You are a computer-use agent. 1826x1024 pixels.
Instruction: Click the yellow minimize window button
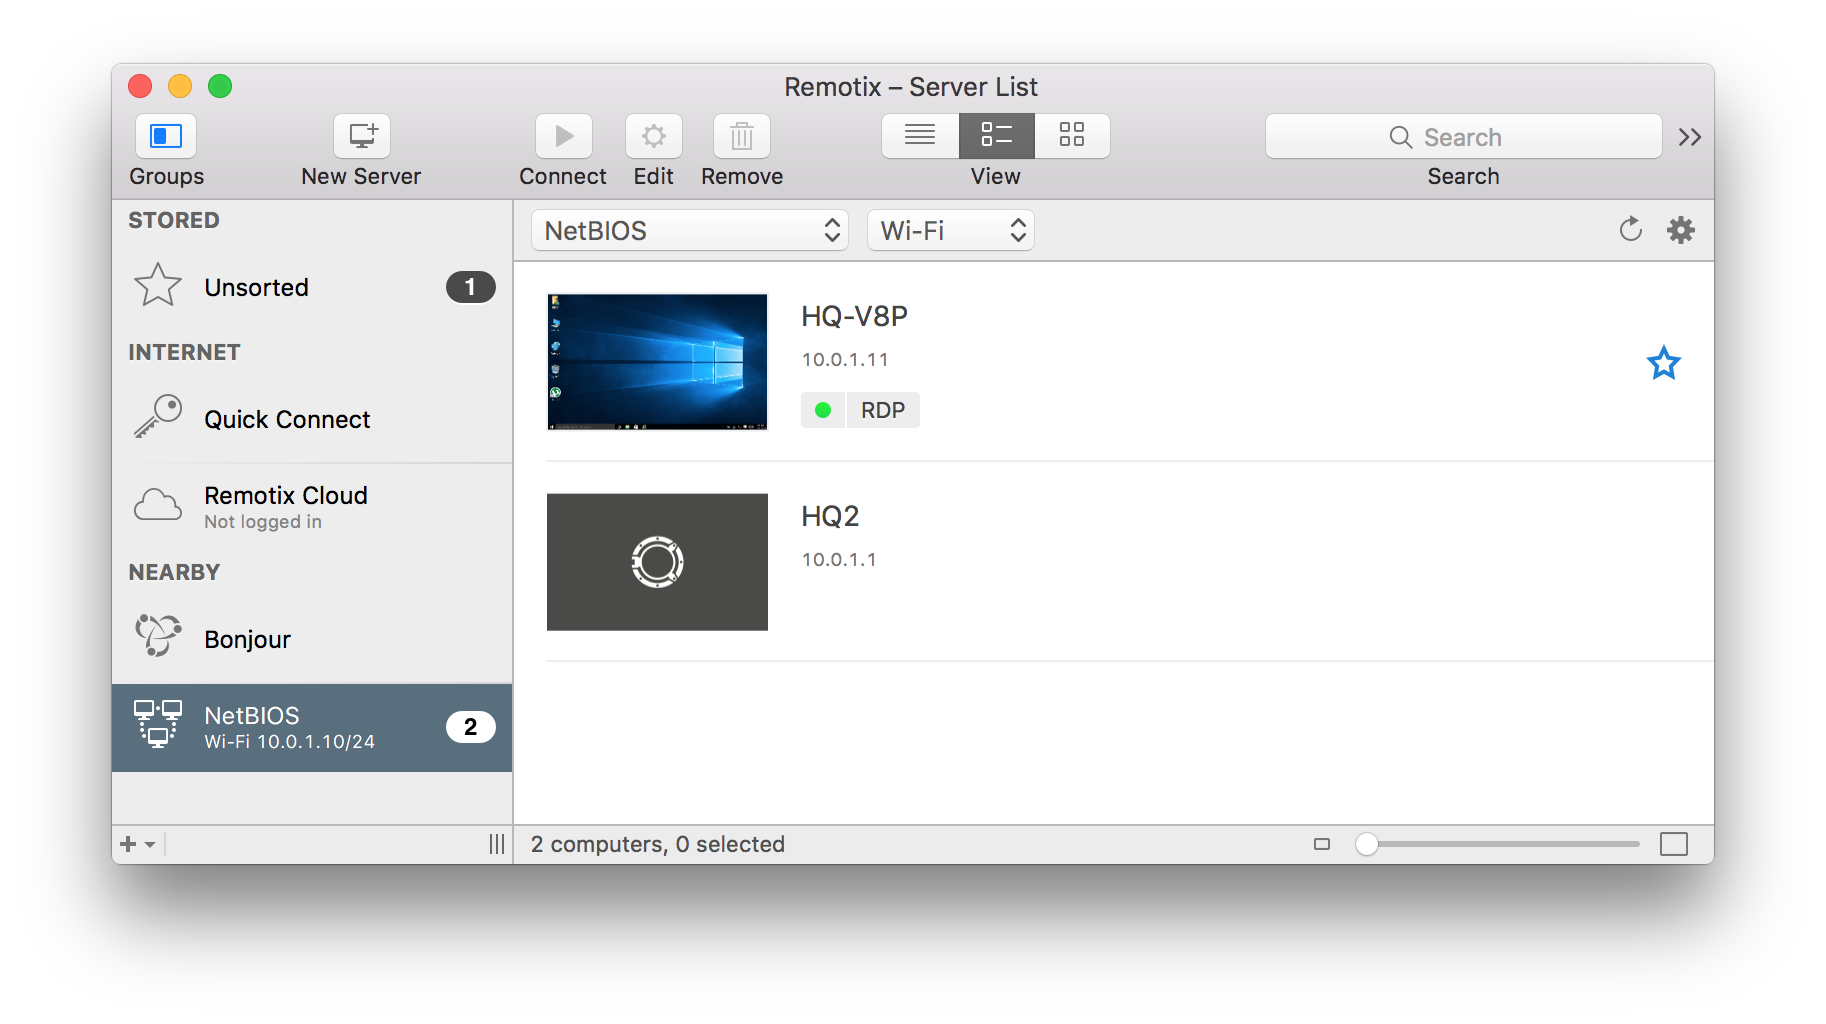180,86
